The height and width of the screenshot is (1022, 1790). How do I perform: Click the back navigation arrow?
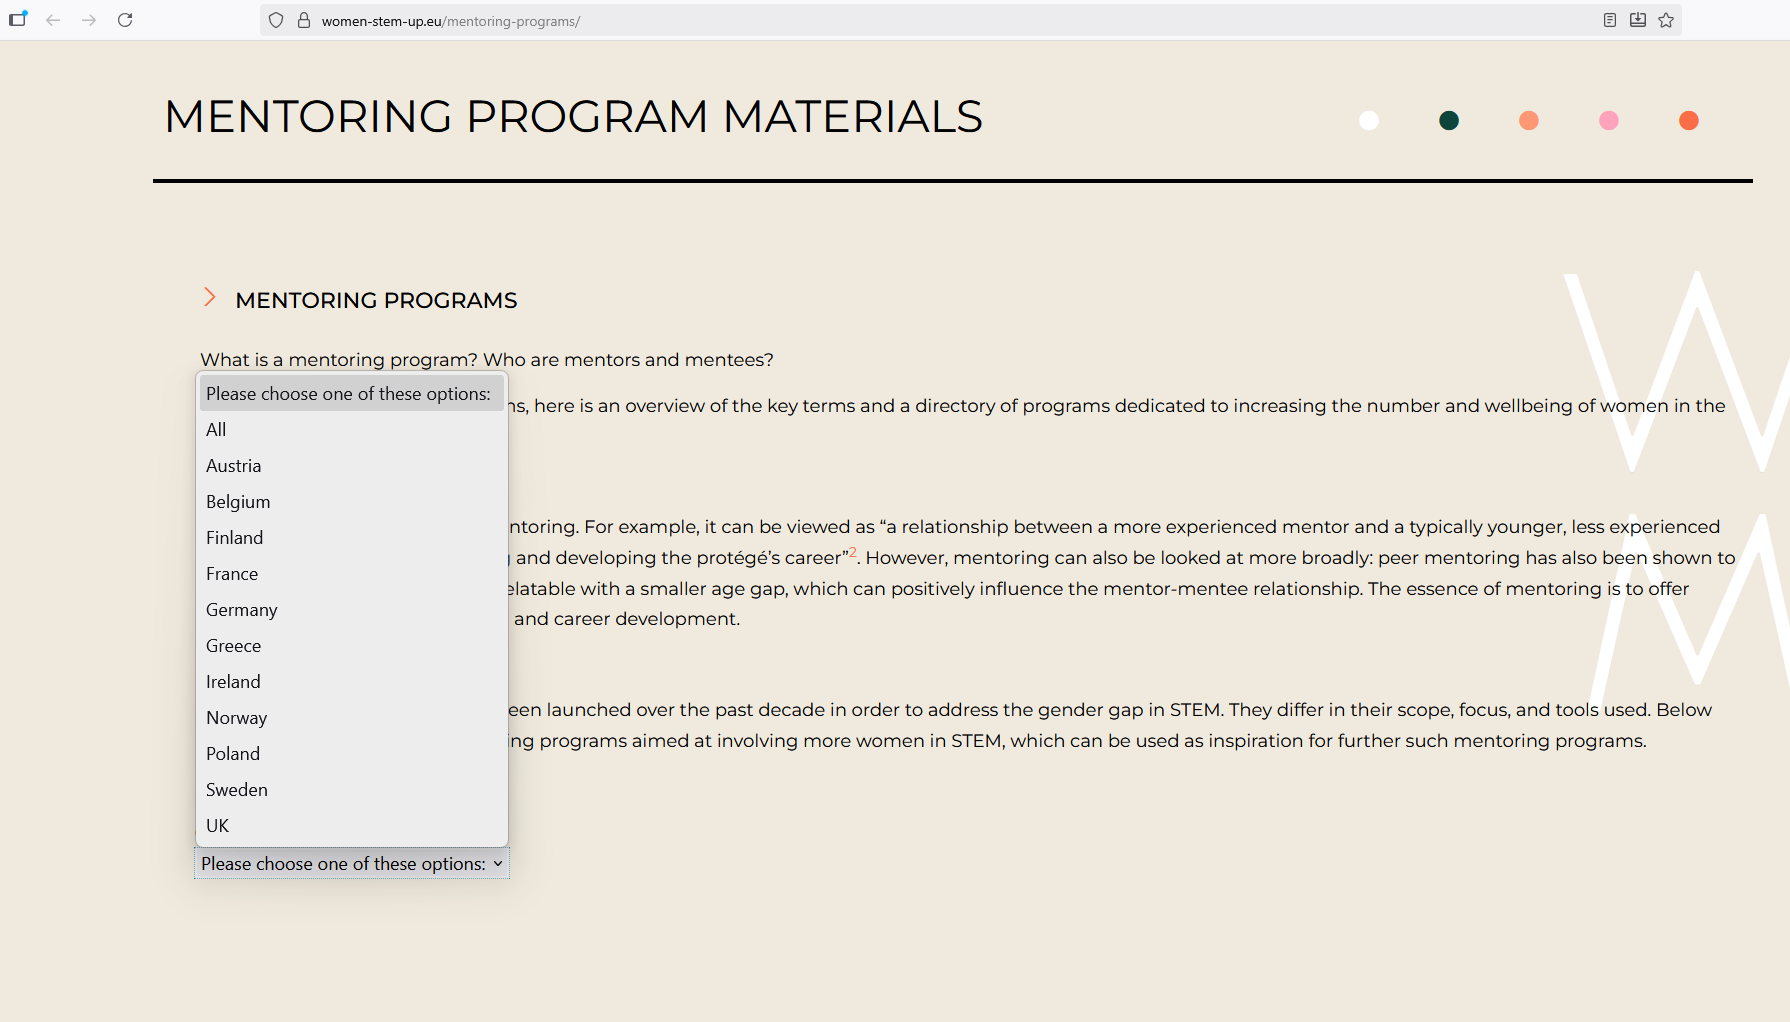tap(53, 20)
